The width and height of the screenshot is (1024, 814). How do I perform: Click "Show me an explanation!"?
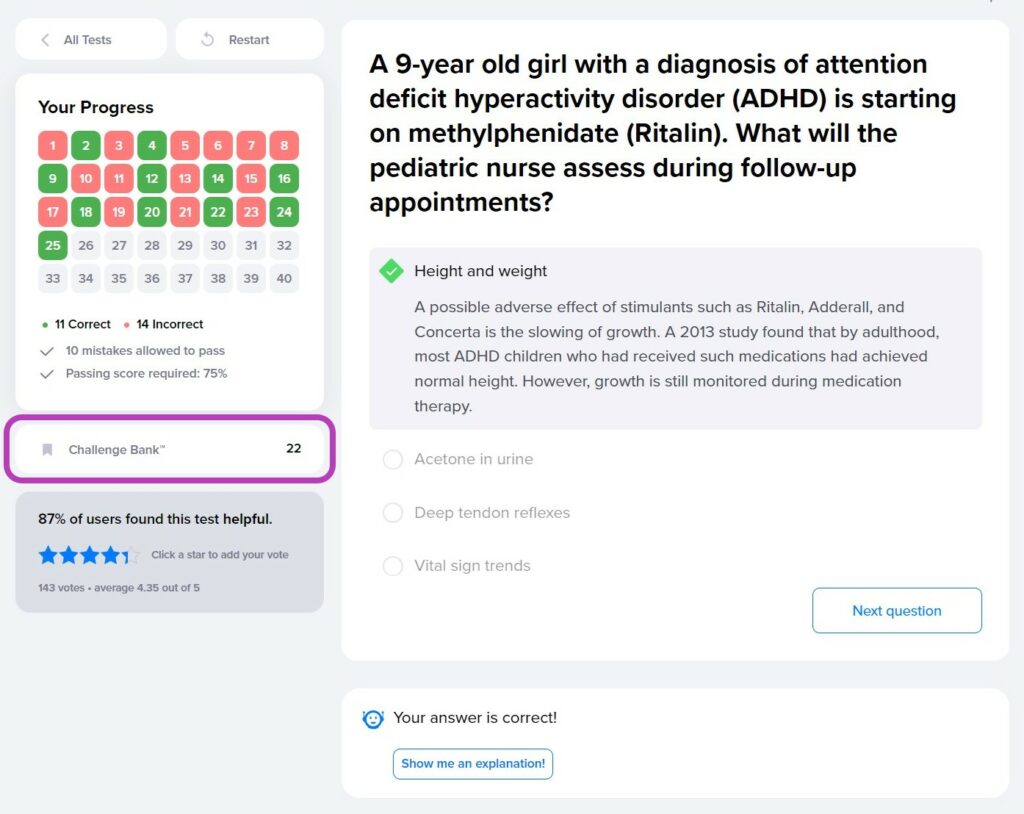[x=472, y=763]
